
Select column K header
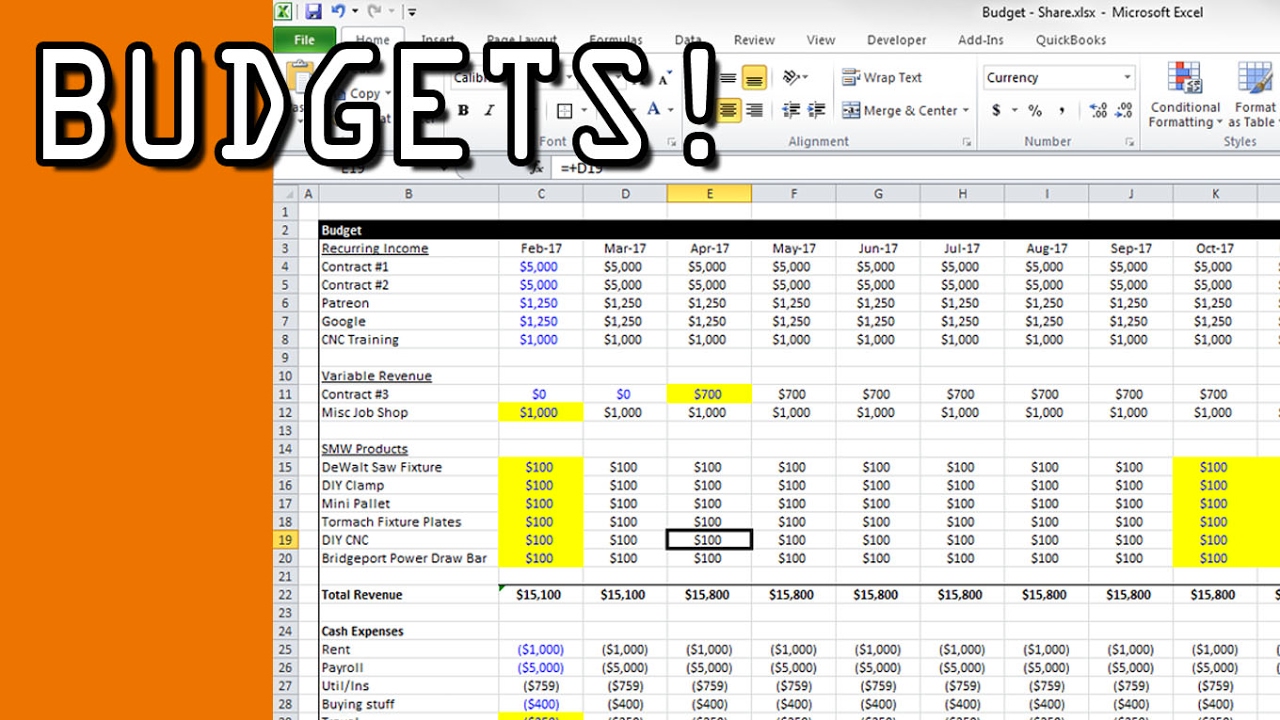pyautogui.click(x=1215, y=193)
